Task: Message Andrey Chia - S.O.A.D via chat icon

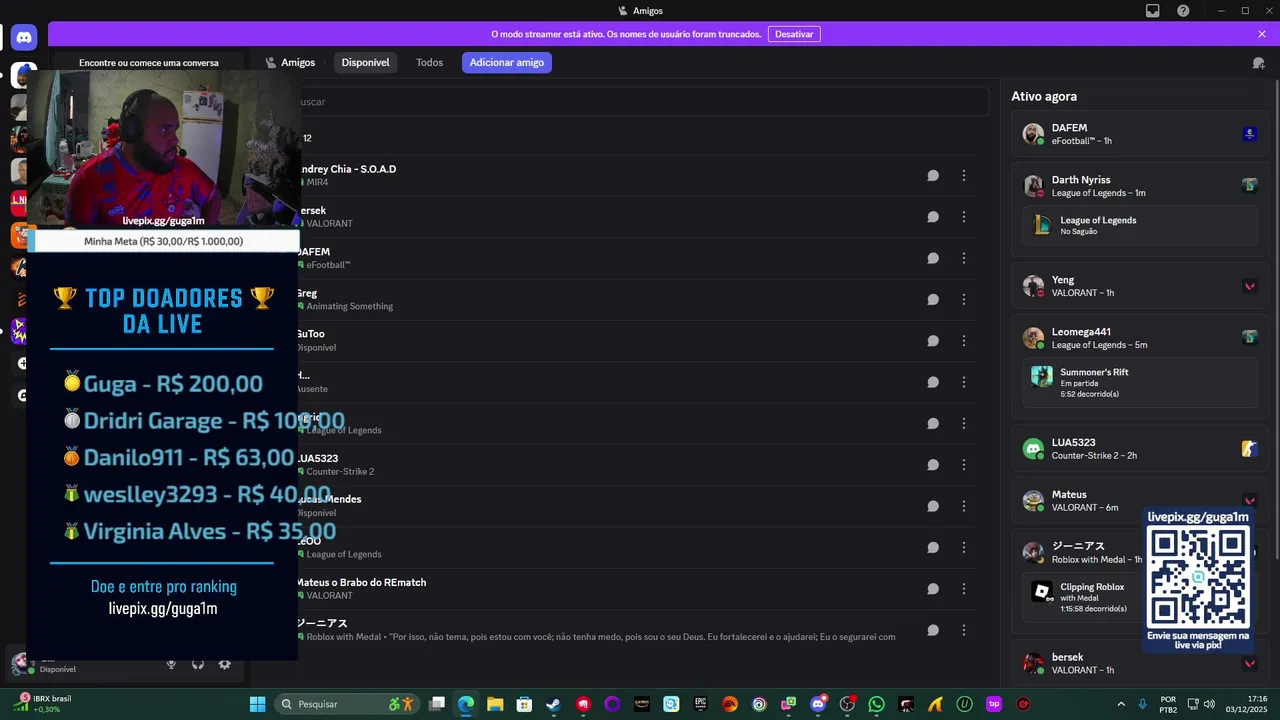Action: click(933, 176)
